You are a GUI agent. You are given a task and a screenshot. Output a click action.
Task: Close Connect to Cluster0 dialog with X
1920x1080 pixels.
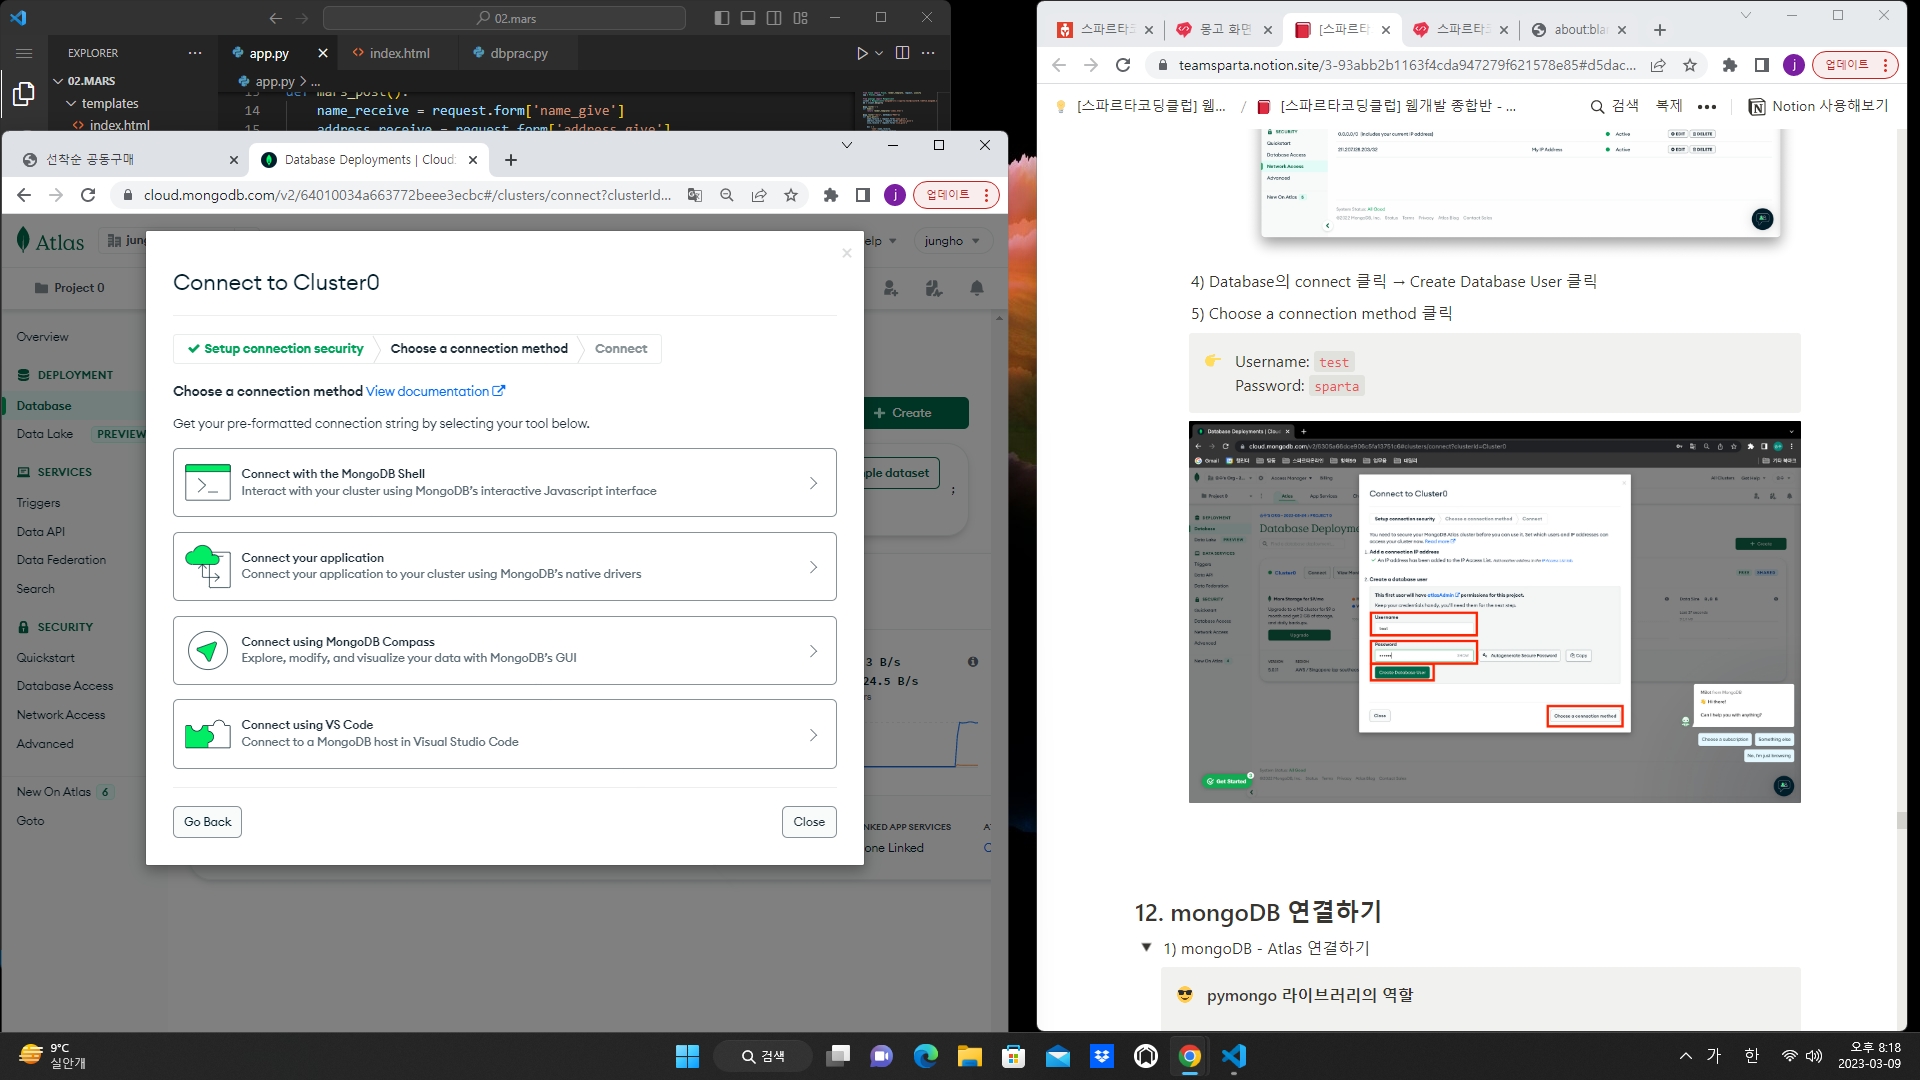point(847,253)
